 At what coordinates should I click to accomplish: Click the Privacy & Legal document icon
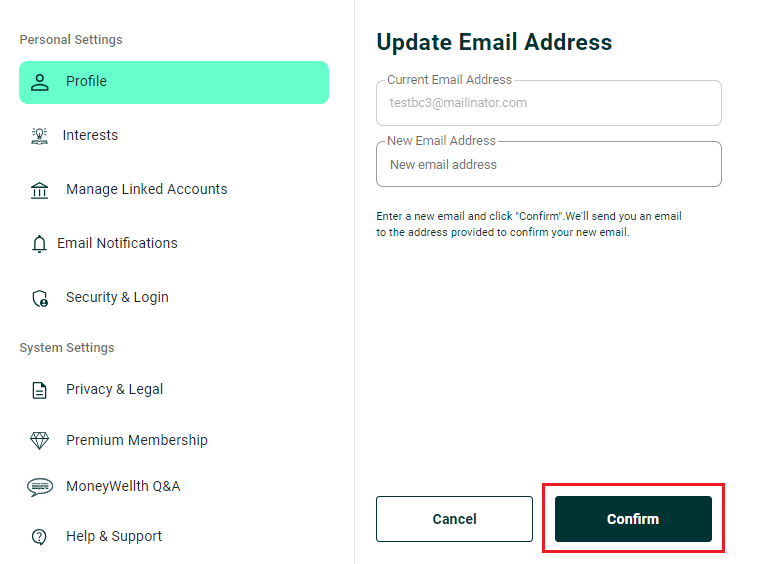[x=40, y=390]
